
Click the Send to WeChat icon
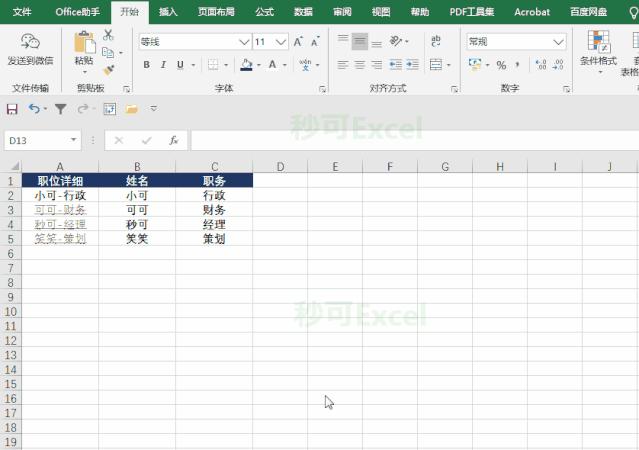[x=30, y=49]
